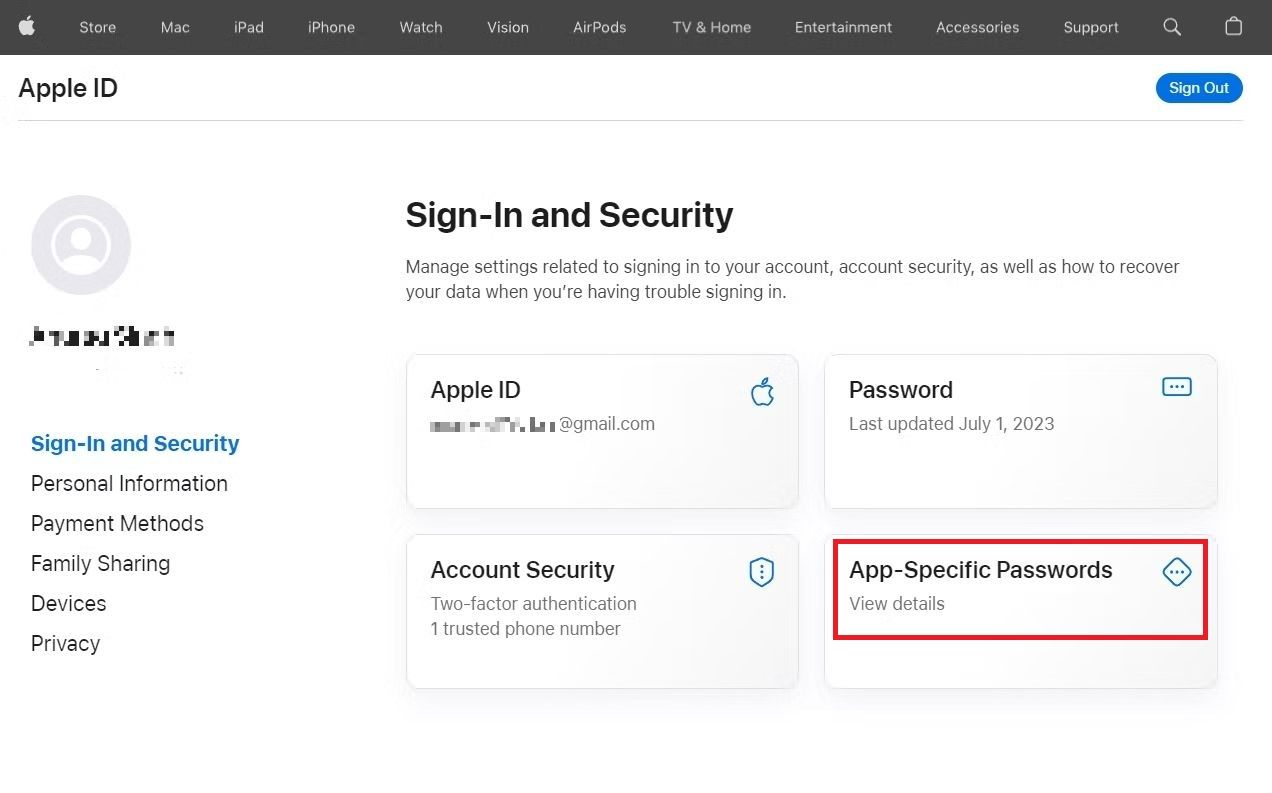Open the Support menu item
Screen dimensions: 1272x793
[1090, 27]
